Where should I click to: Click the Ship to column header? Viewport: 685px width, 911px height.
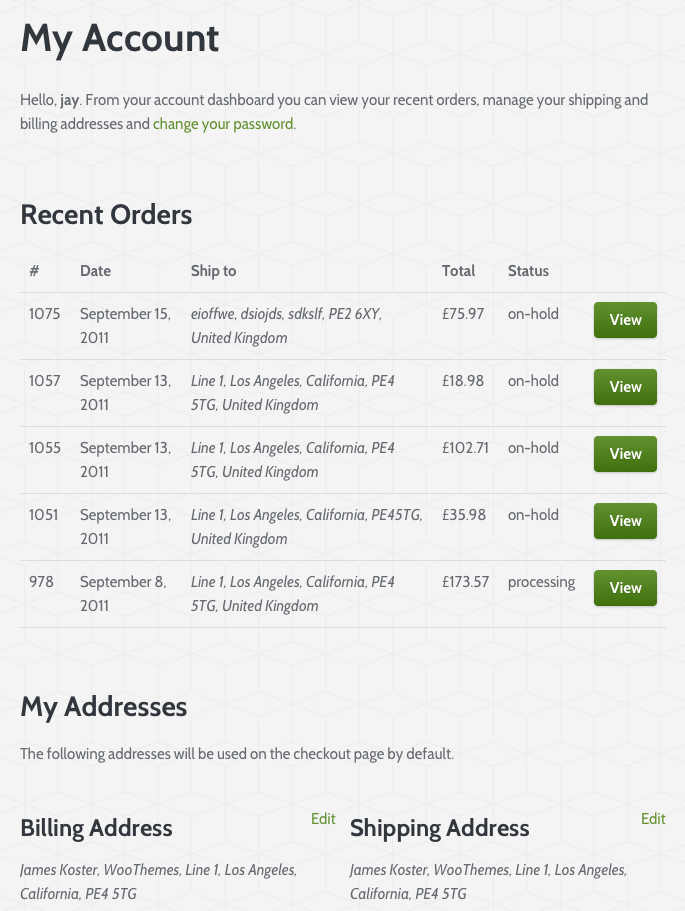(213, 271)
